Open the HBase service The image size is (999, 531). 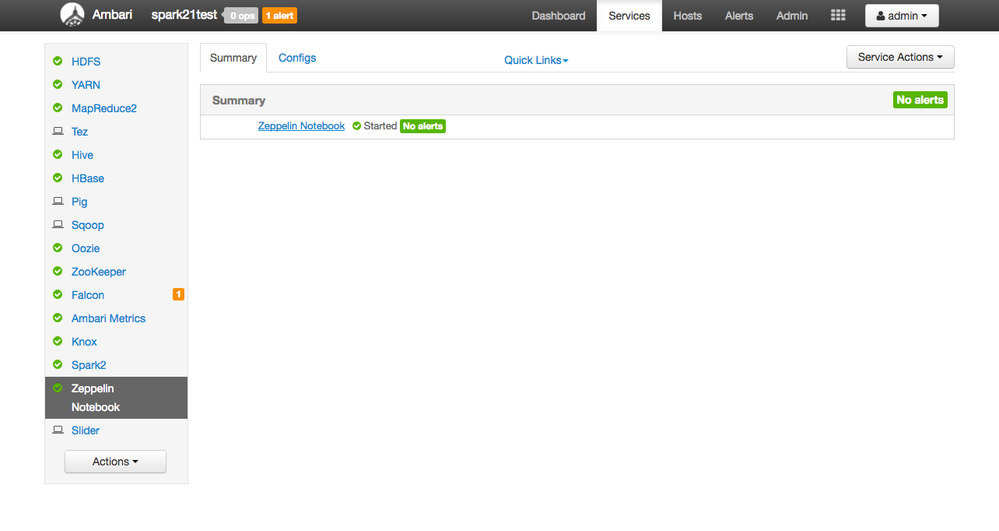tap(88, 178)
